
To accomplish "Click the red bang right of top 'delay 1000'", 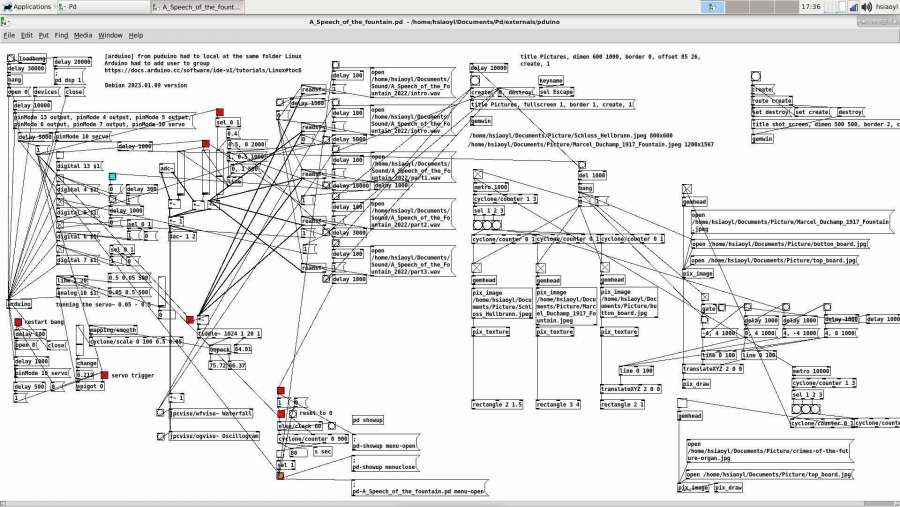I will 206,144.
